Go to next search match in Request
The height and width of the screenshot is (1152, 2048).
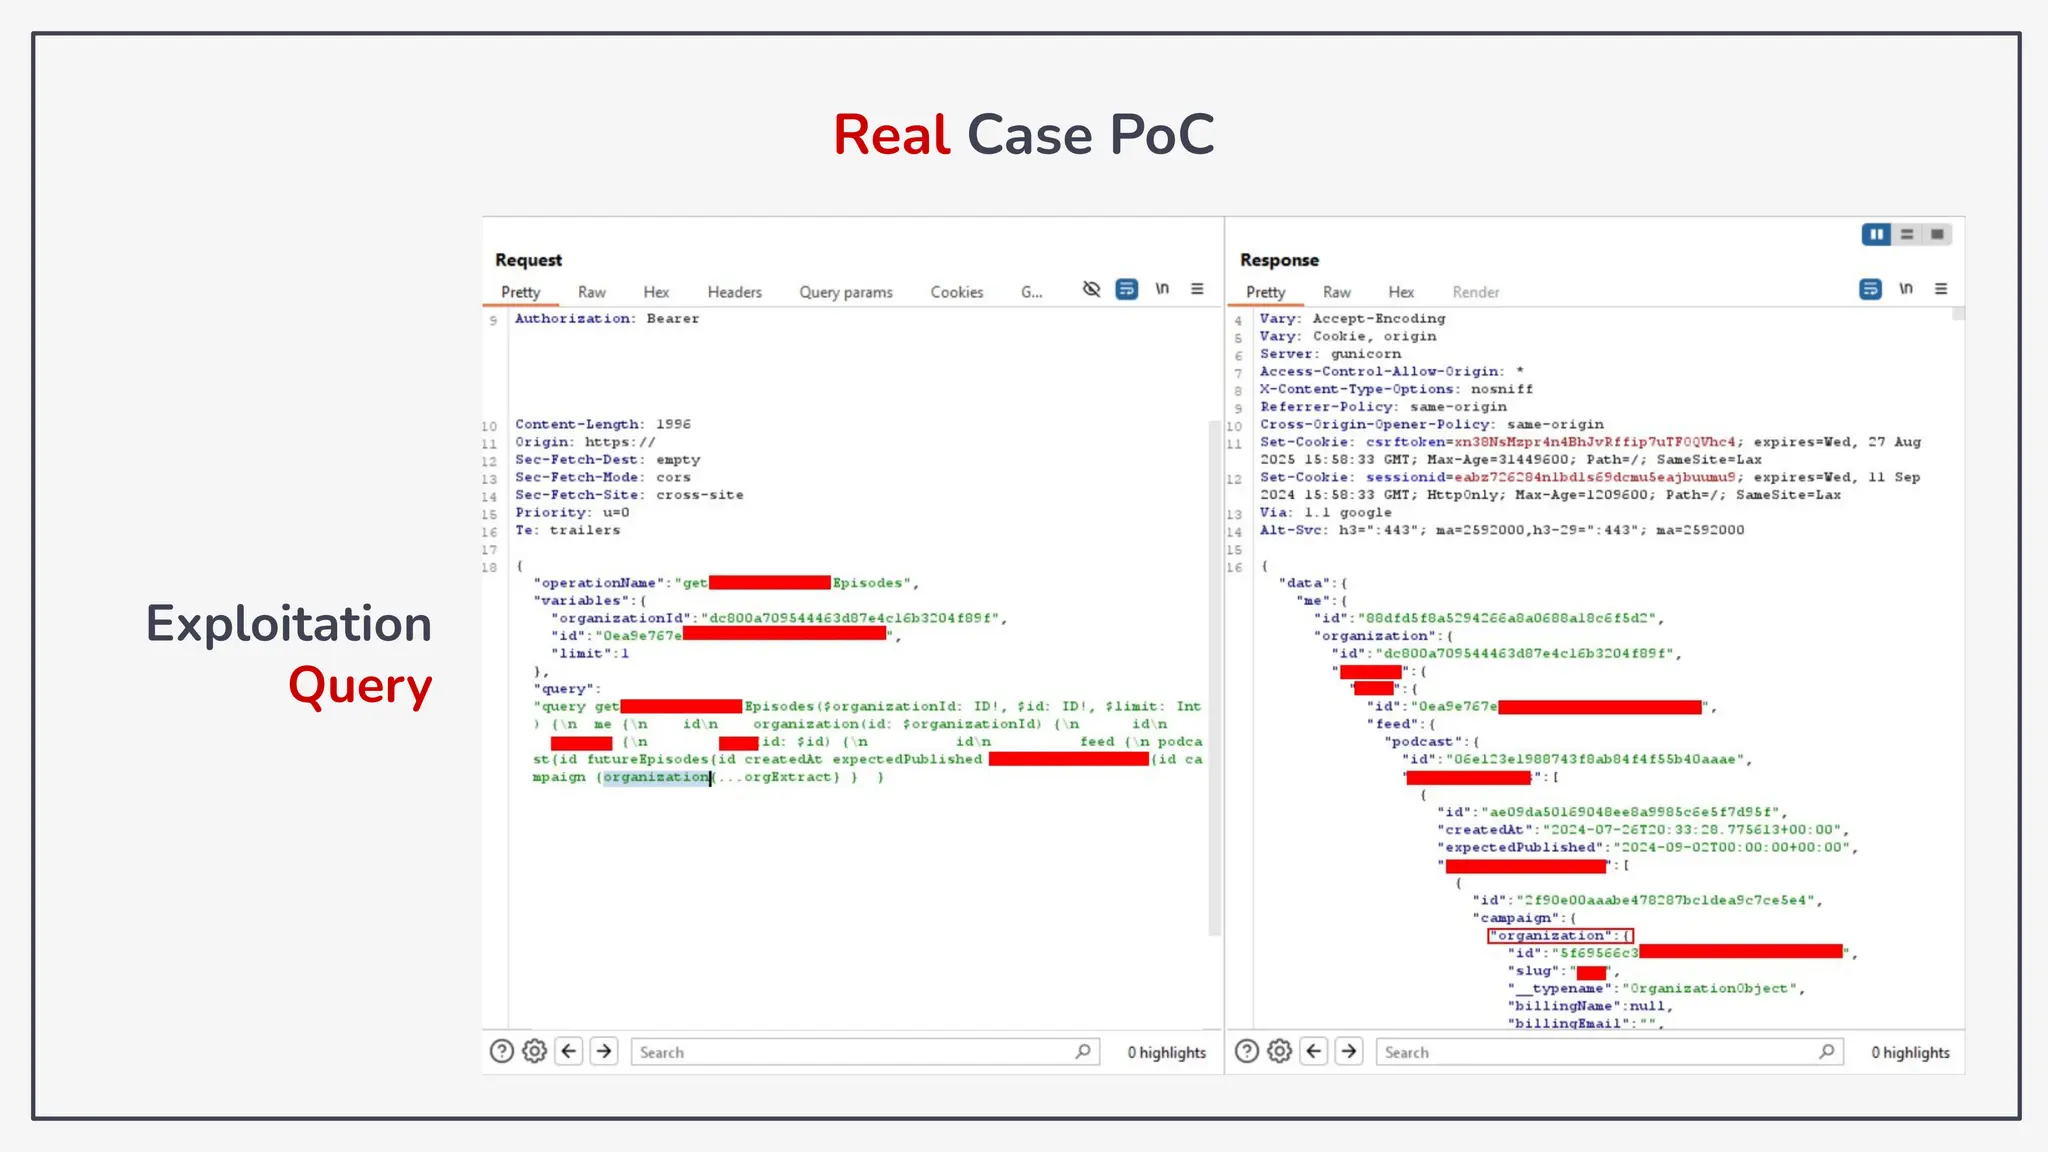604,1051
